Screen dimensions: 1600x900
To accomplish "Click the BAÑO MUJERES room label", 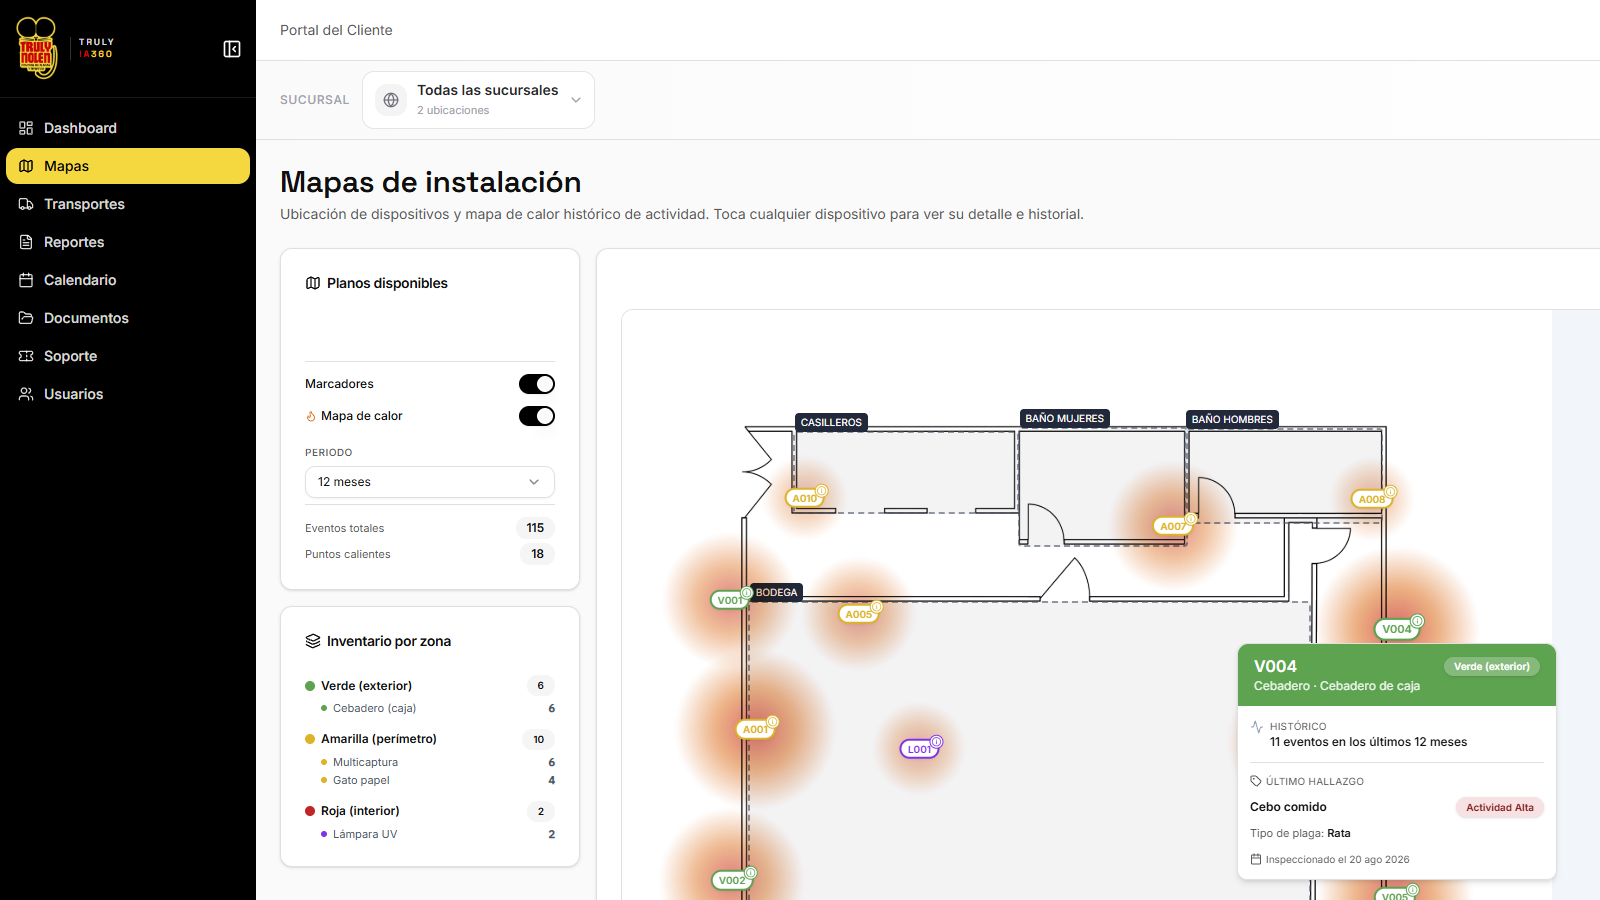I will point(1065,418).
